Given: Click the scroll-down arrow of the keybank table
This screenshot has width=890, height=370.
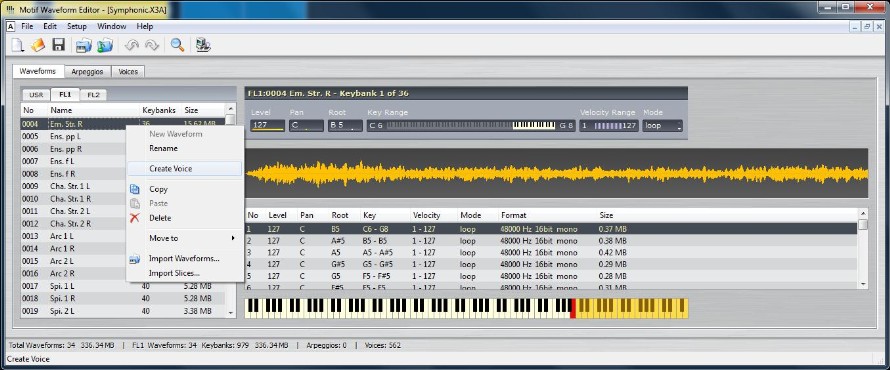Looking at the screenshot, I should tap(863, 284).
